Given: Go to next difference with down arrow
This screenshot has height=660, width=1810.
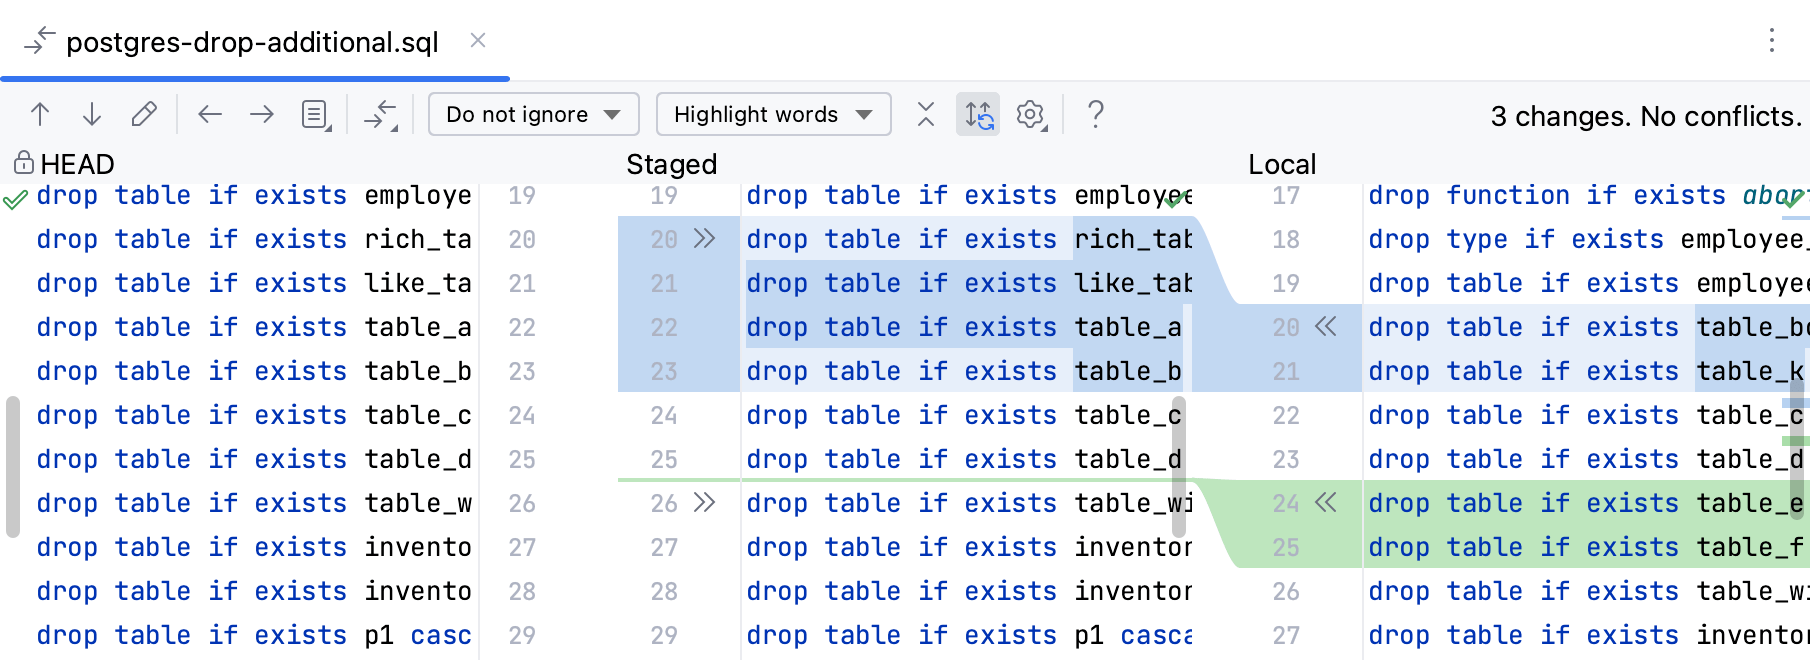Looking at the screenshot, I should pyautogui.click(x=92, y=115).
